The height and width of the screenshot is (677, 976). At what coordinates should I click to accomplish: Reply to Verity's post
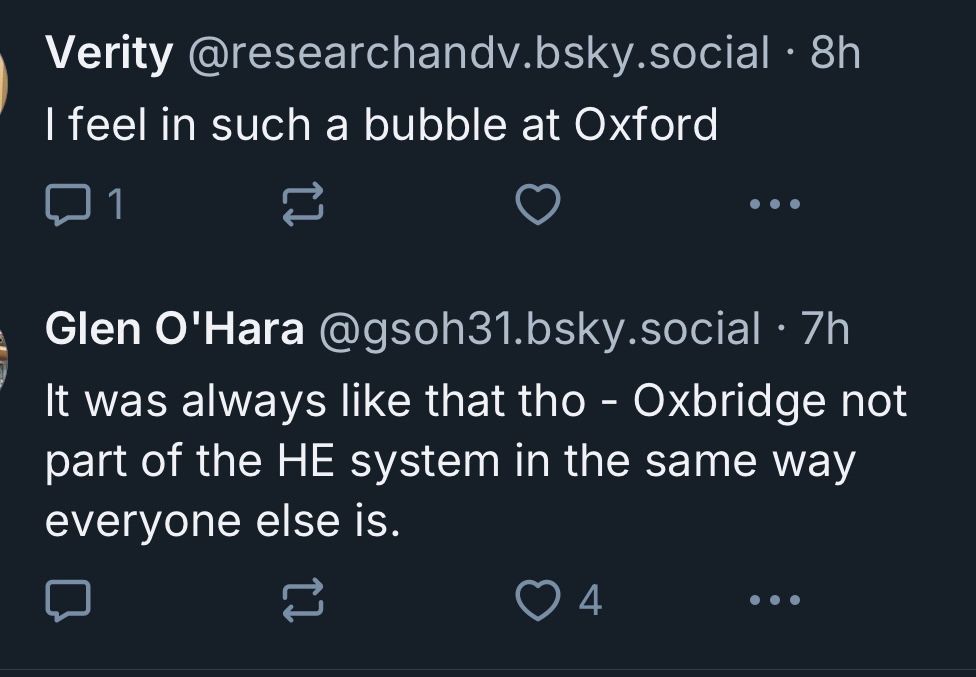pos(68,205)
